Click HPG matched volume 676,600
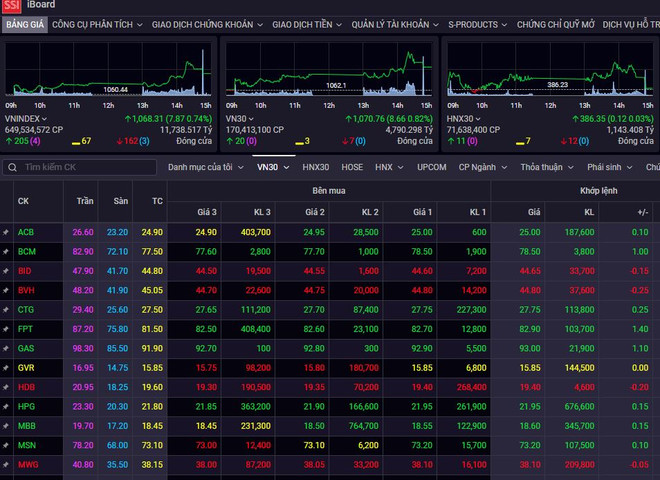Viewport: 660px width, 480px height. (x=580, y=406)
